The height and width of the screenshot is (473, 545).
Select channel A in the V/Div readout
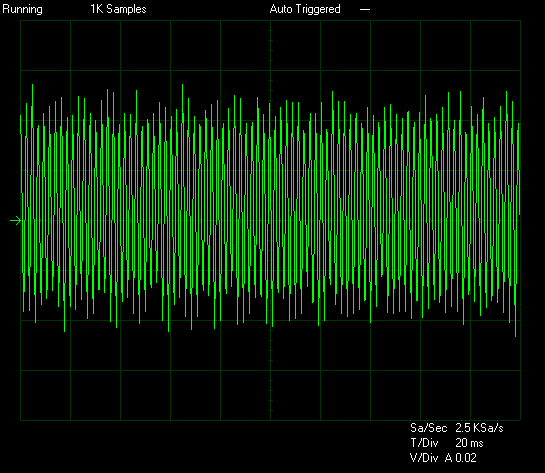[x=448, y=458]
